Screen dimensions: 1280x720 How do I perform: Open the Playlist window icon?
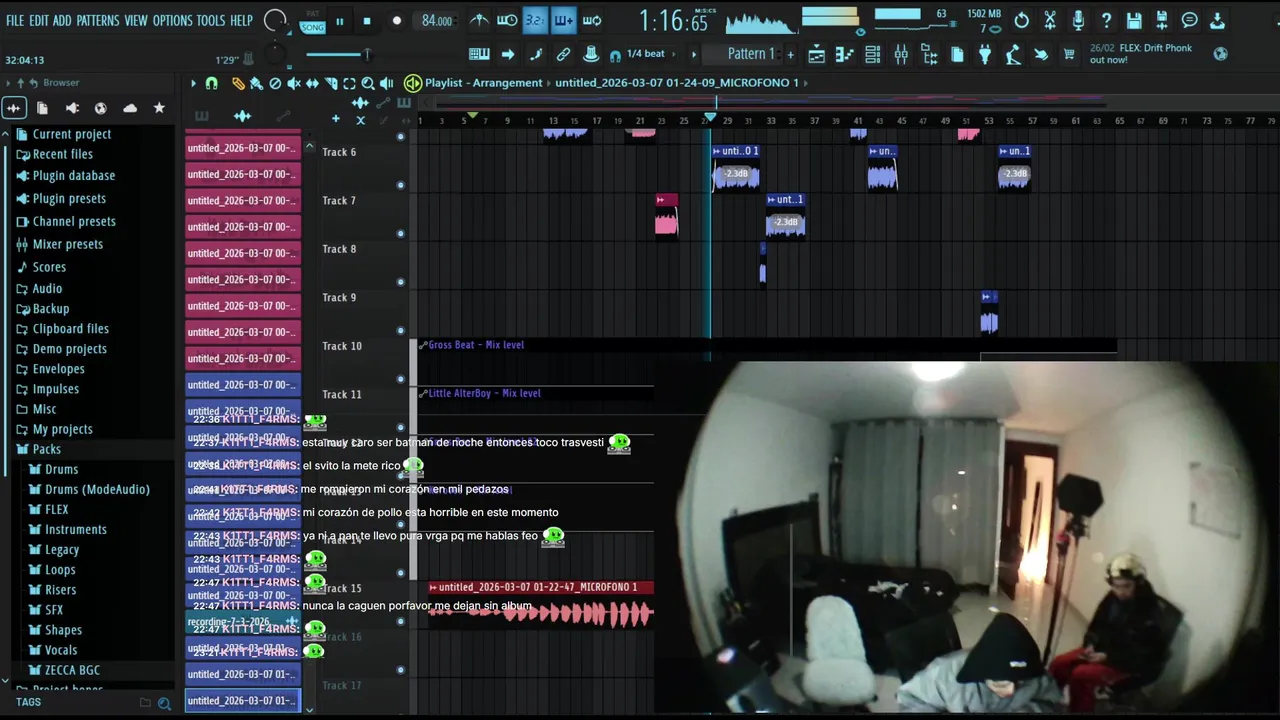pos(817,55)
